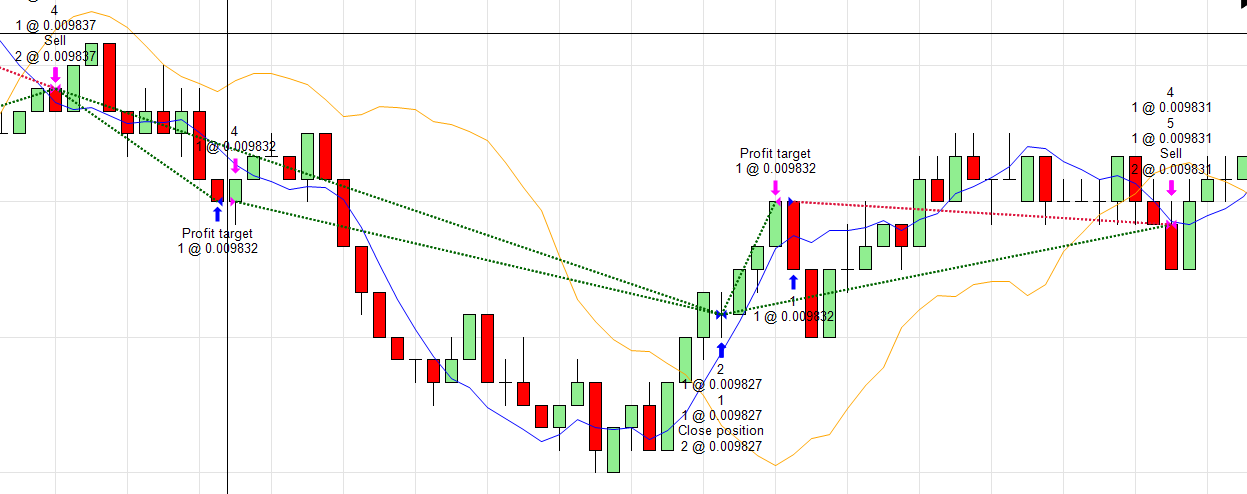Select the "Close position" label
This screenshot has width=1247, height=494.
(720, 431)
